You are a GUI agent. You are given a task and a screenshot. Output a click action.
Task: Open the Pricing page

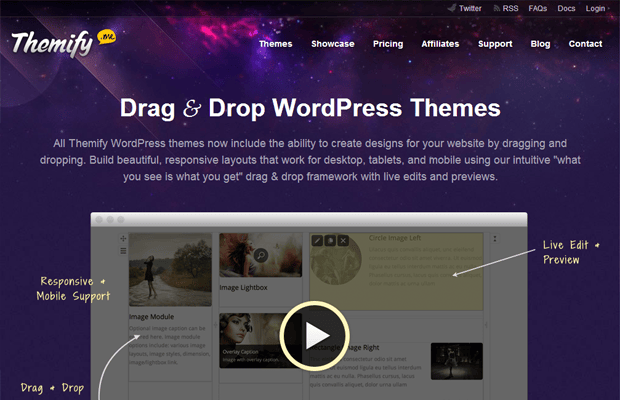click(388, 44)
